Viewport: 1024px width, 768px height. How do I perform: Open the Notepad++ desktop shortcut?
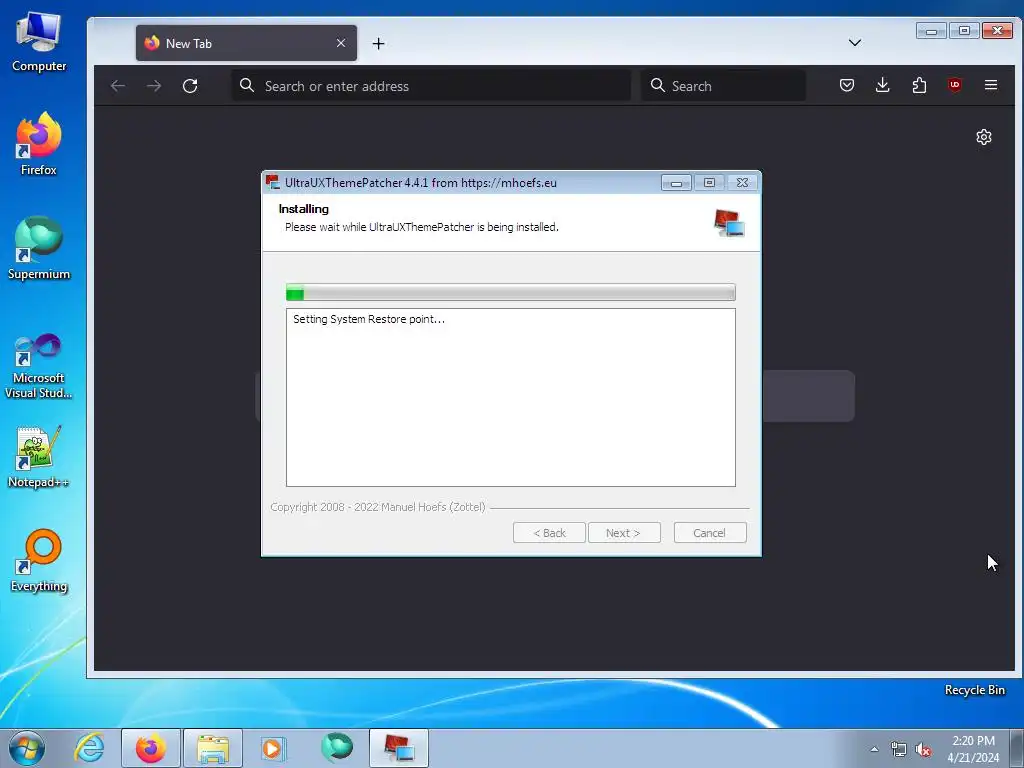pos(39,457)
